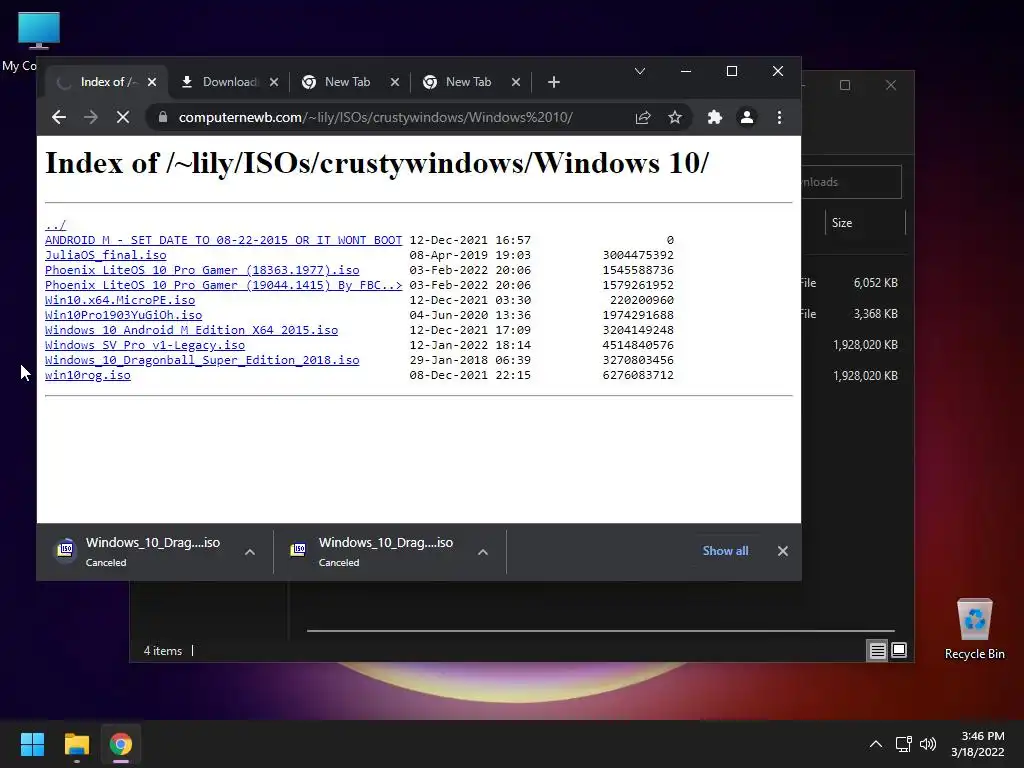Open Chrome from the taskbar
The height and width of the screenshot is (768, 1024).
point(121,744)
